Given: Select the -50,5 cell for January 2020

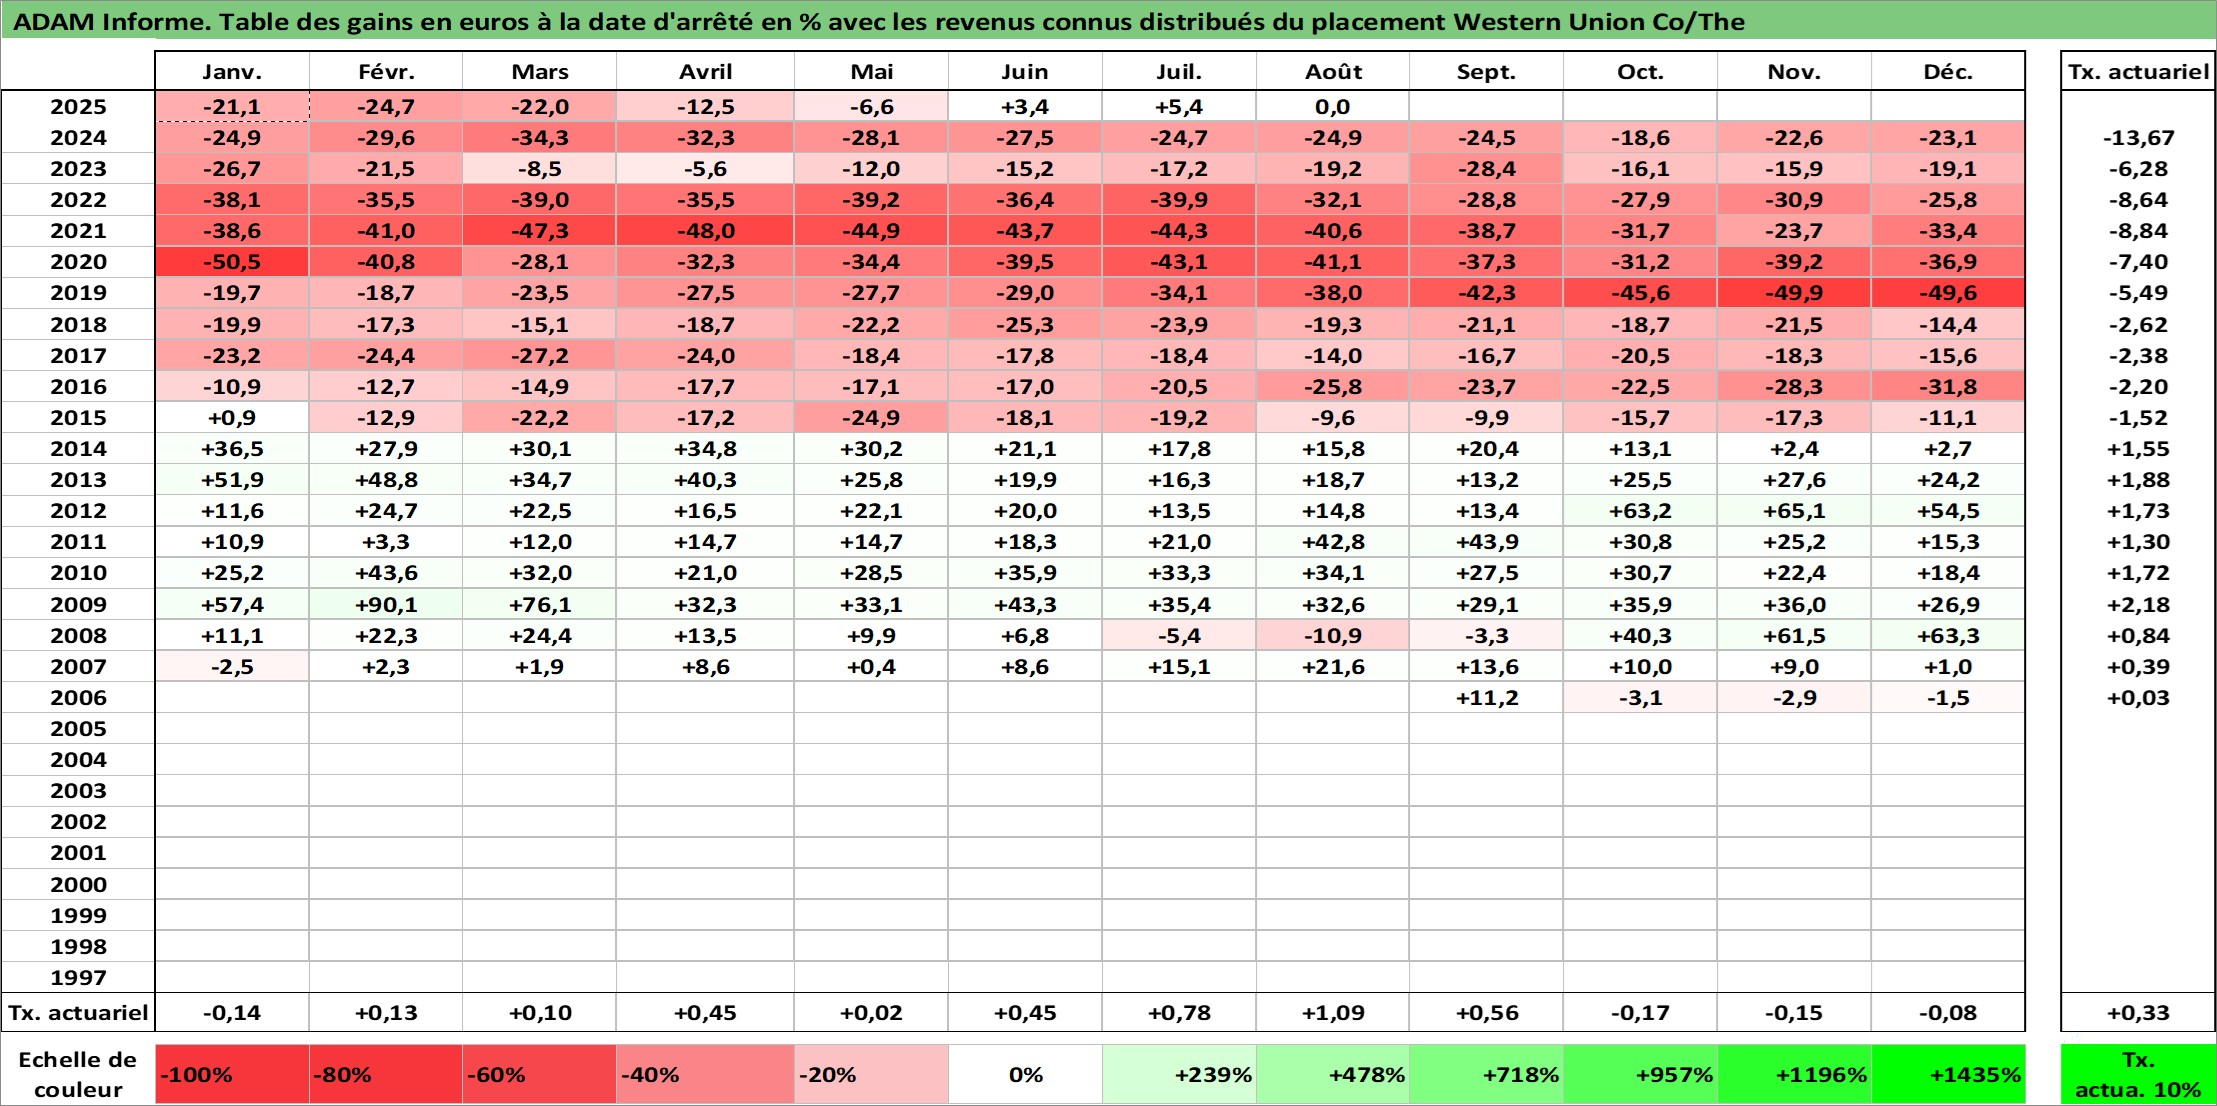Looking at the screenshot, I should click(232, 262).
